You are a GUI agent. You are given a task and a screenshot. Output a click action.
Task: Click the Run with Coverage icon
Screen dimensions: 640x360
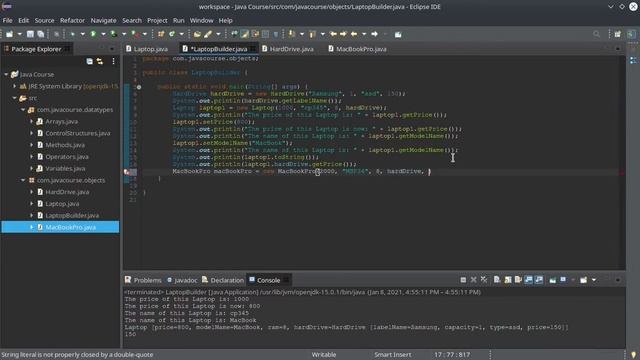[114, 34]
